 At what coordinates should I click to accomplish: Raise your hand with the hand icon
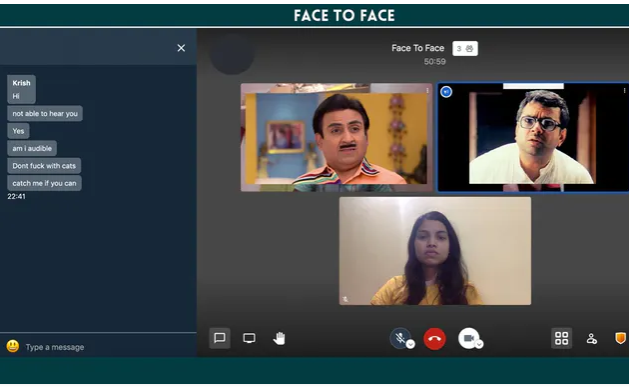tap(279, 338)
